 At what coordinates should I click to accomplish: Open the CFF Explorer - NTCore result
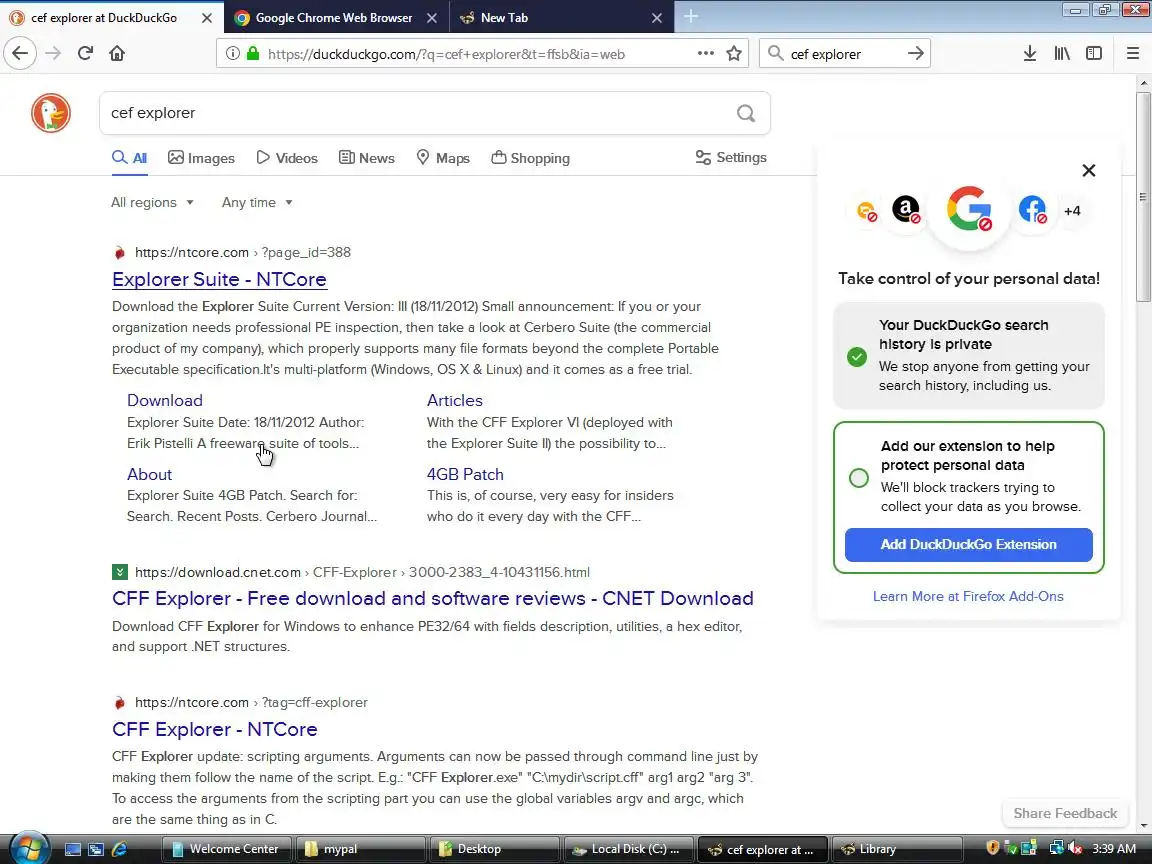pyautogui.click(x=215, y=729)
